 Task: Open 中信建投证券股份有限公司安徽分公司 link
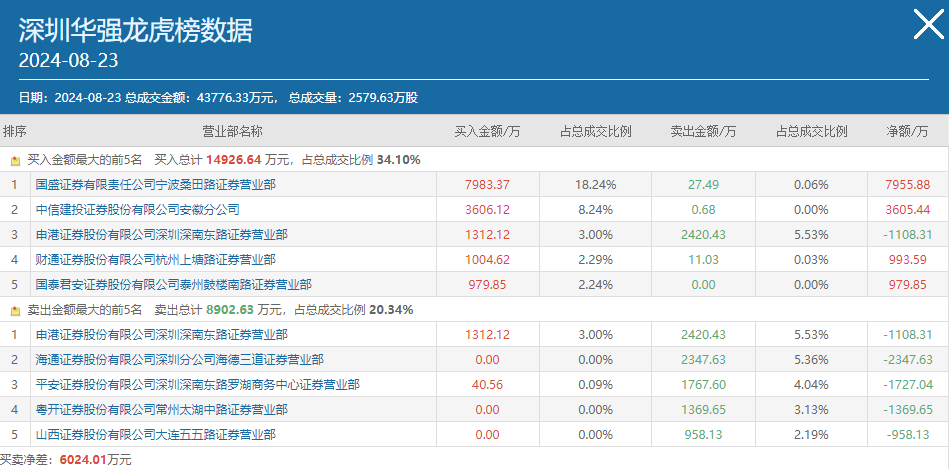point(137,210)
